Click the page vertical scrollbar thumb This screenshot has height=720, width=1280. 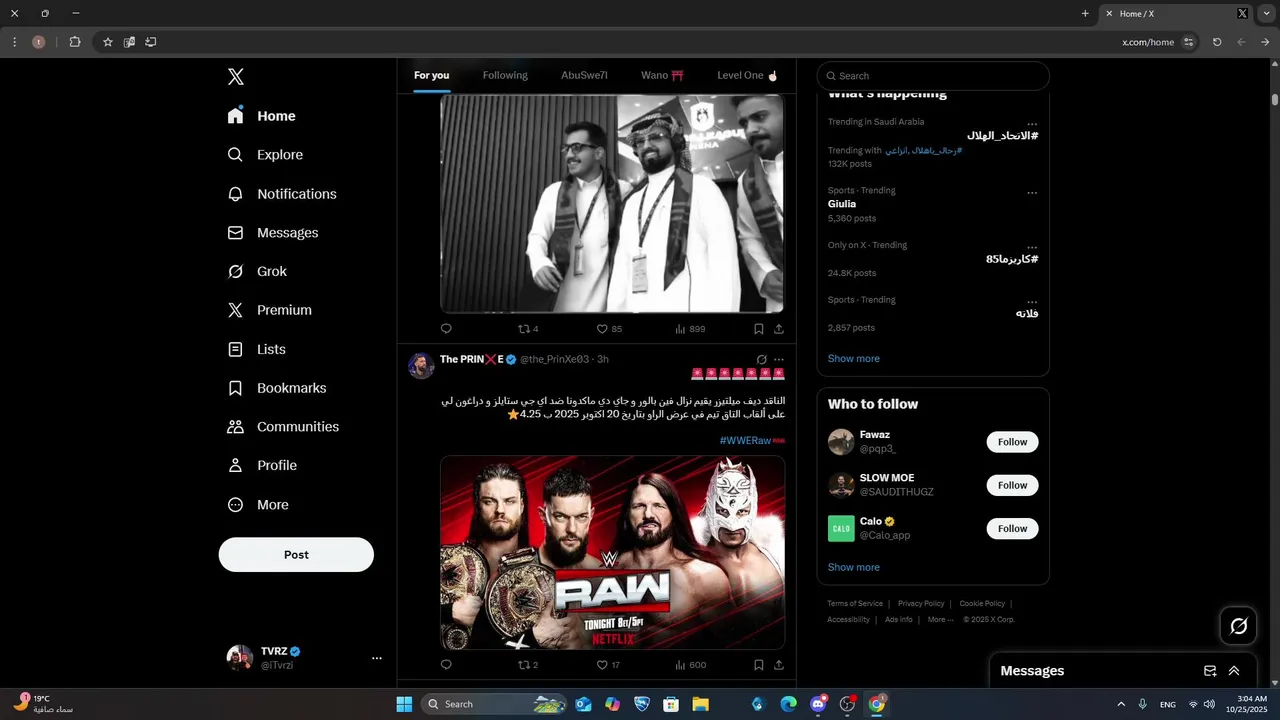[x=1275, y=100]
